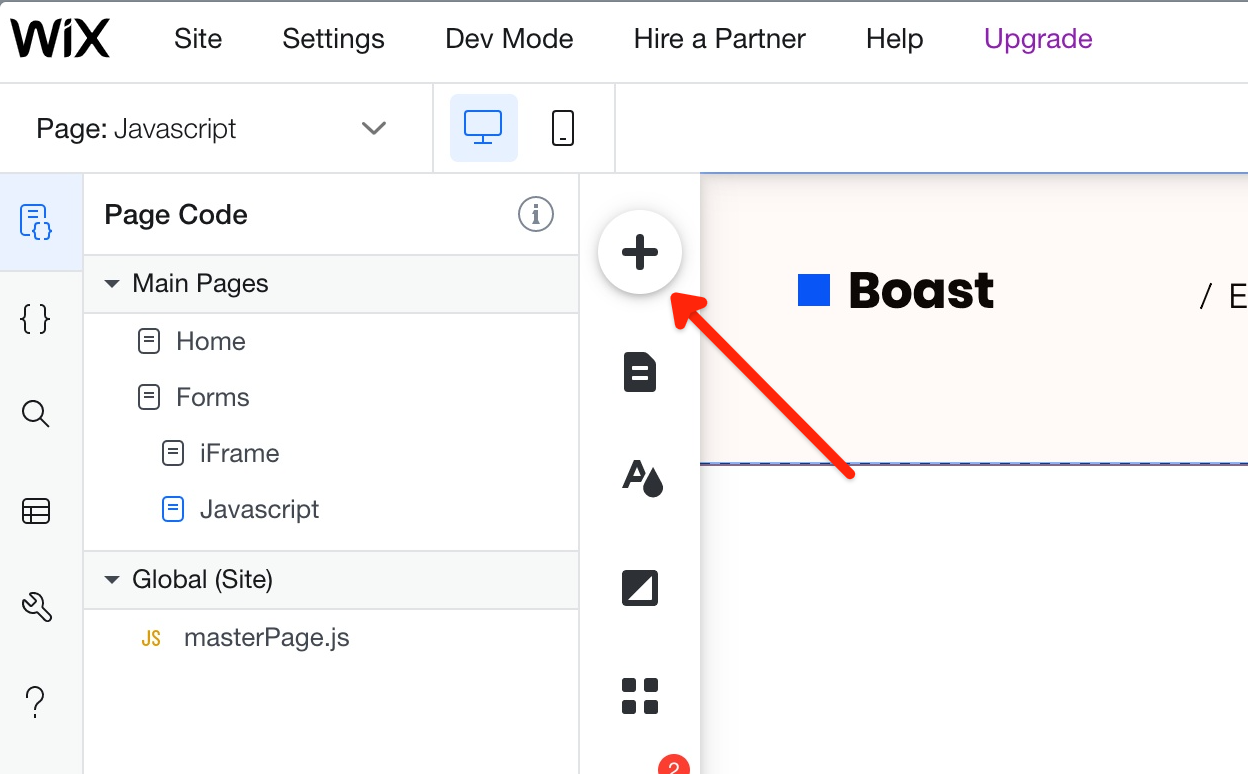Open the Page: Javascript dropdown
This screenshot has width=1248, height=774.
click(x=210, y=128)
